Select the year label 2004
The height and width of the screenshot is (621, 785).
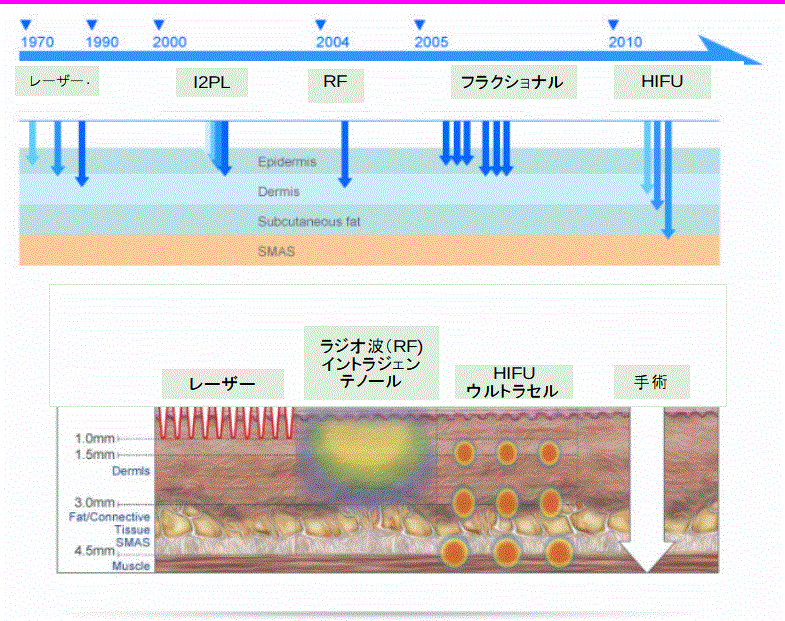point(332,42)
